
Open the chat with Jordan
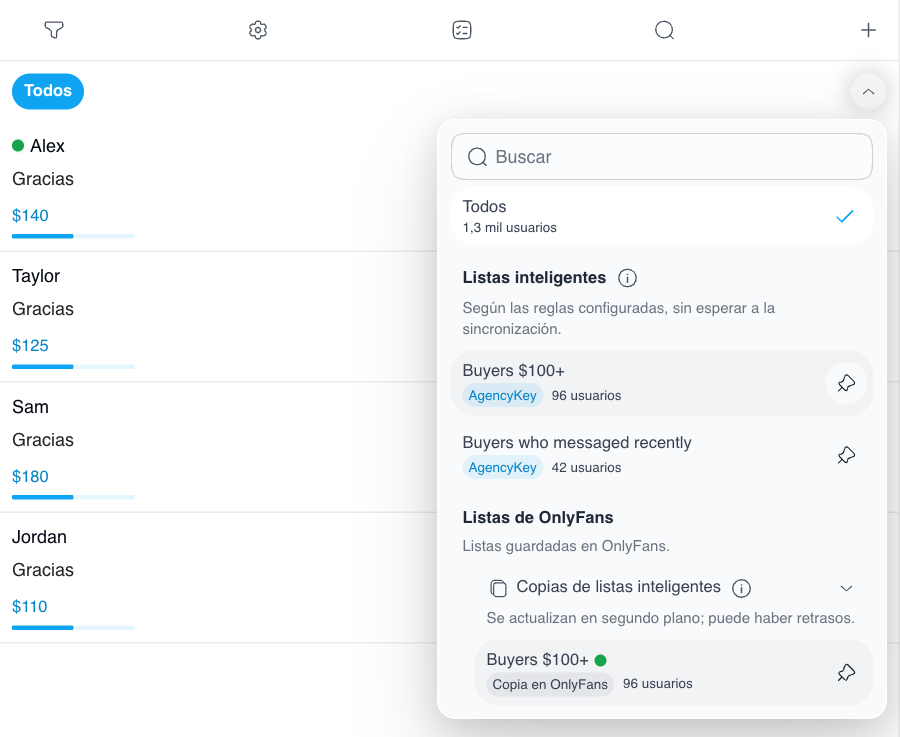(218, 577)
